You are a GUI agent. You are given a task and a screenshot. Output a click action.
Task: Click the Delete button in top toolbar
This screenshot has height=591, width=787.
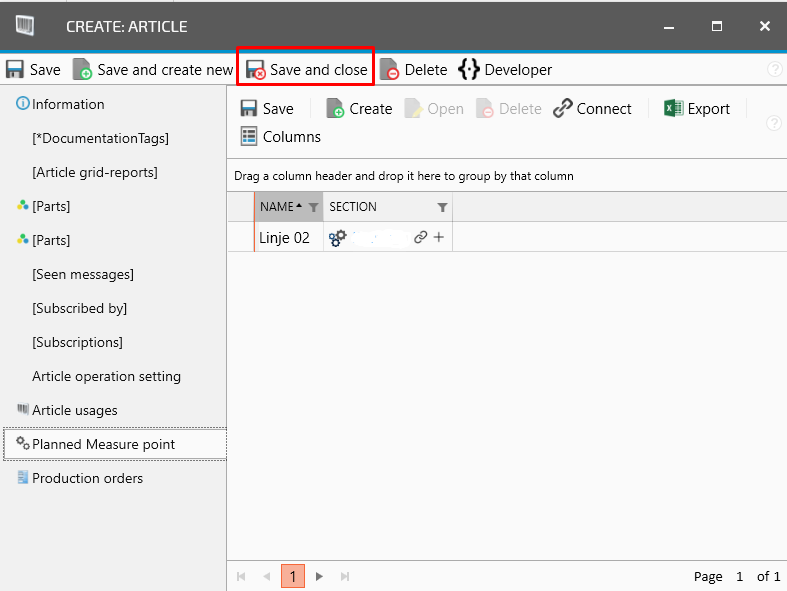point(414,70)
